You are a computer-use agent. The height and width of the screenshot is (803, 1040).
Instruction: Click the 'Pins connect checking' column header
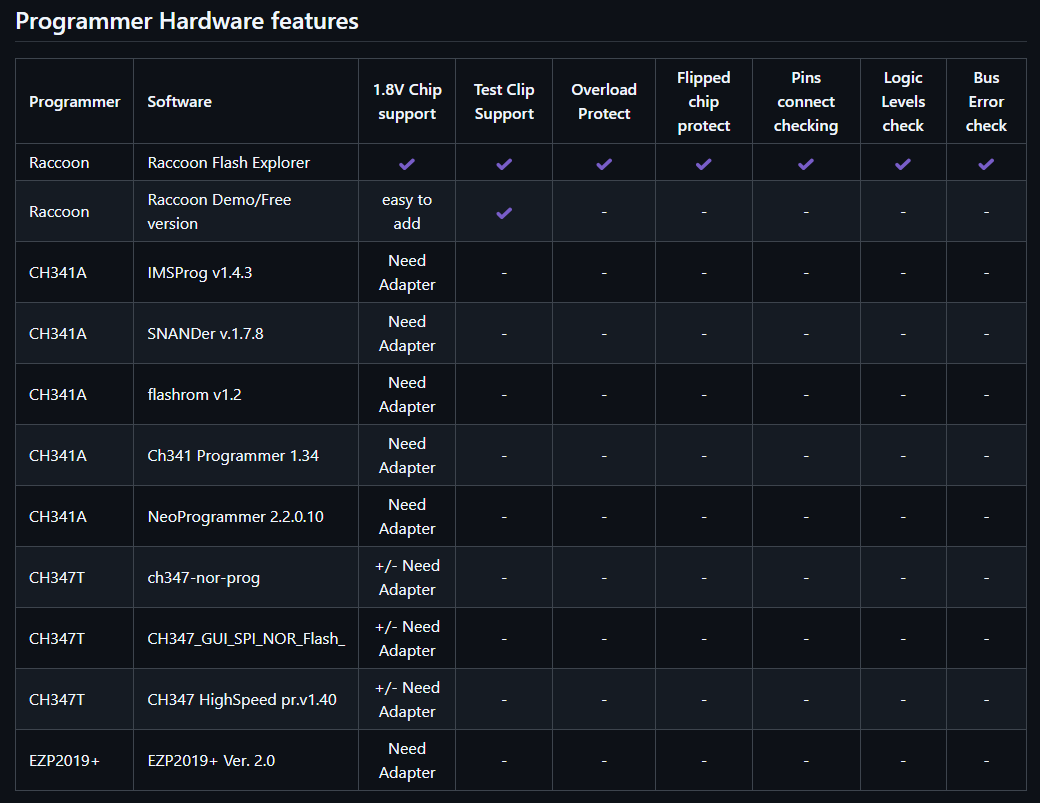tap(806, 101)
